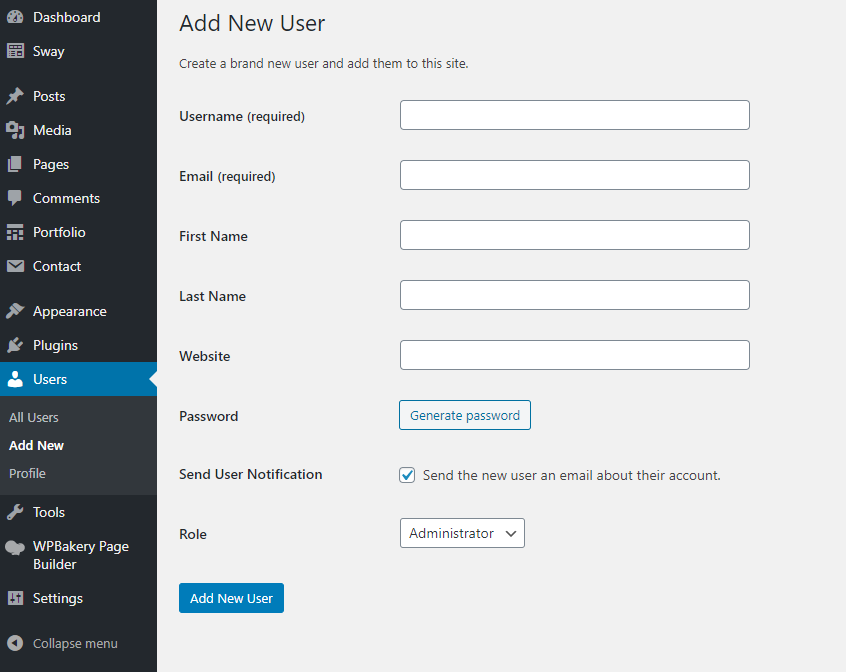Open the All Users submenu item
The height and width of the screenshot is (672, 846).
point(34,417)
